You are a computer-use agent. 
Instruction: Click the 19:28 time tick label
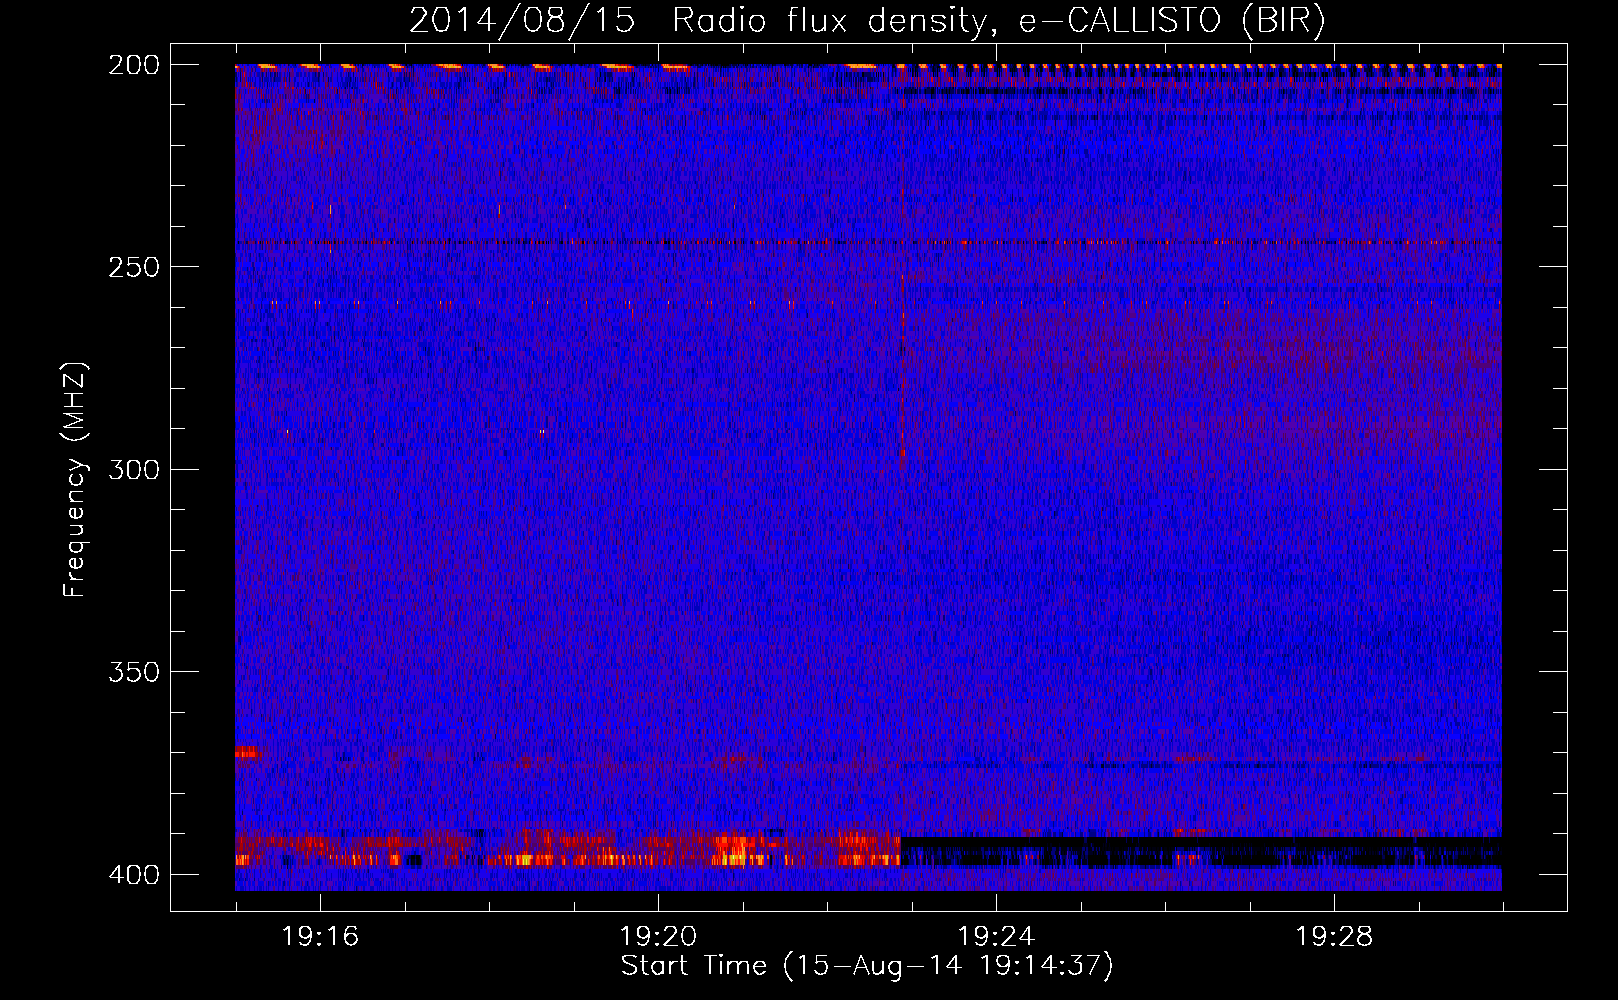1334,937
